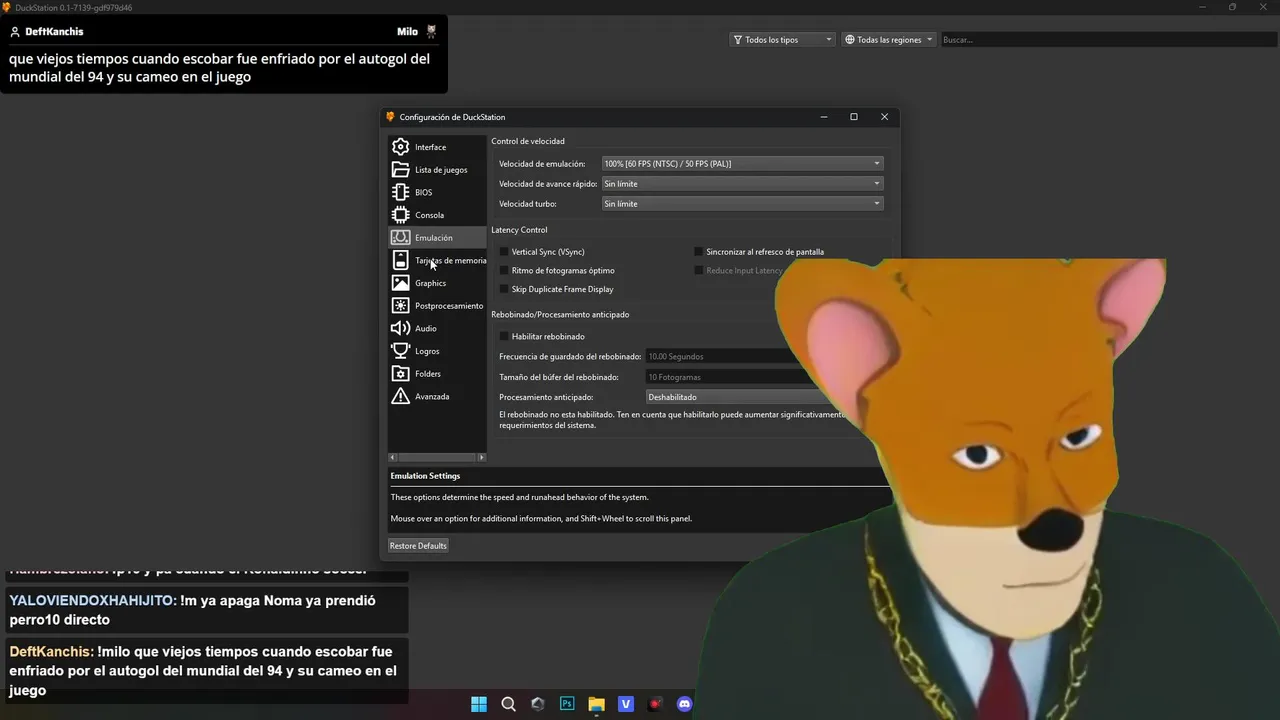Image resolution: width=1280 pixels, height=720 pixels.
Task: Open Velocidad de avance rápido dropdown
Action: (742, 184)
